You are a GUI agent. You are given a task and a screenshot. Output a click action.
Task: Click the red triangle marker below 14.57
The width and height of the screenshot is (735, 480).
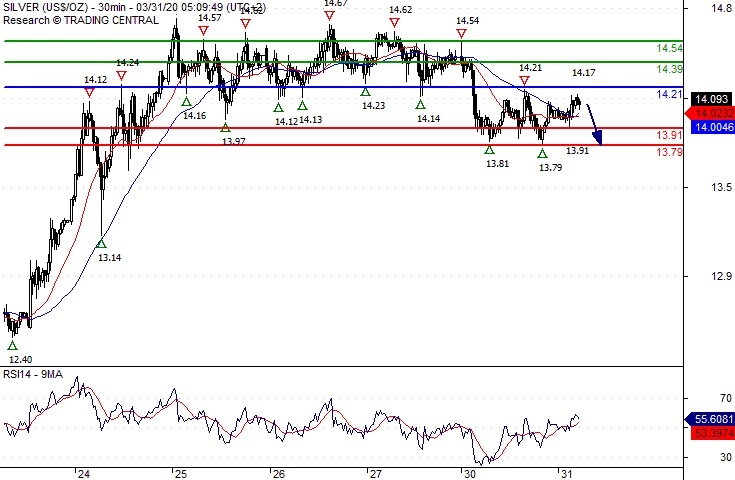(204, 31)
